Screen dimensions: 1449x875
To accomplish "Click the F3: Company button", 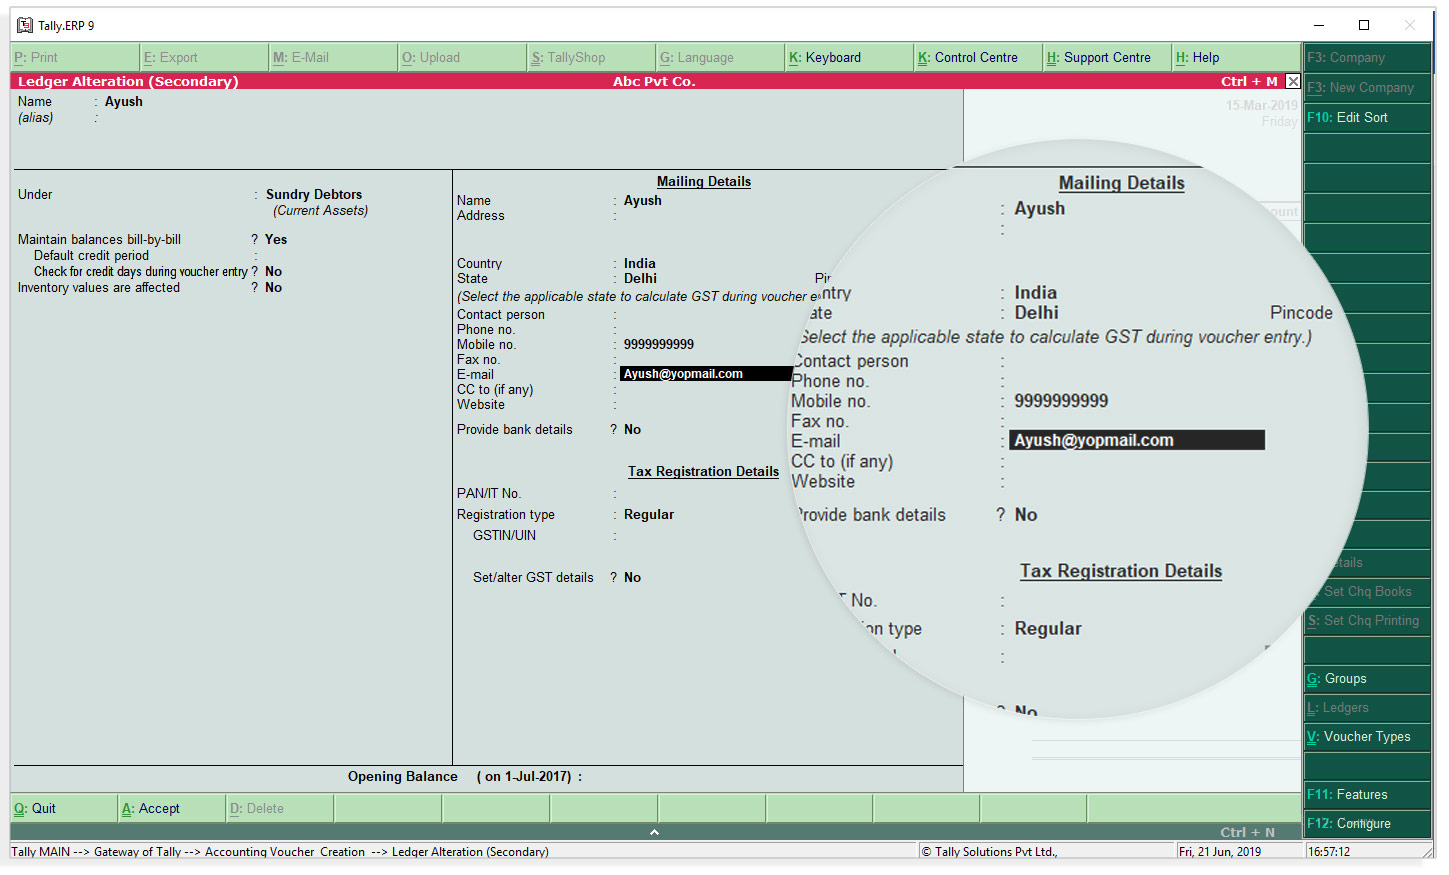I will [1367, 58].
